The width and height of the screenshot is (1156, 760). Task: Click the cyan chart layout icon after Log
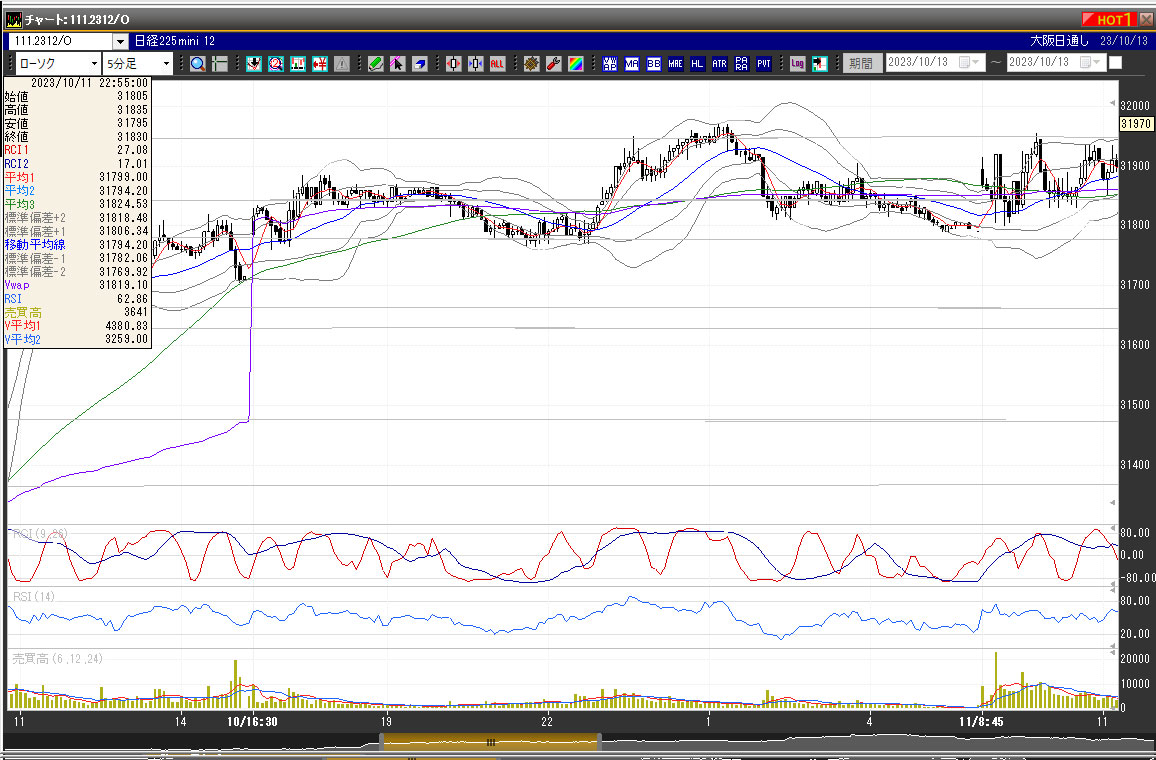pos(820,64)
